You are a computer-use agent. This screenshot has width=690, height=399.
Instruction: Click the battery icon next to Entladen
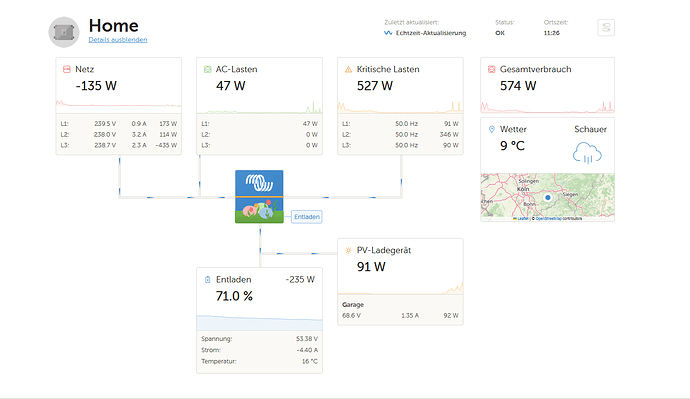pos(207,280)
